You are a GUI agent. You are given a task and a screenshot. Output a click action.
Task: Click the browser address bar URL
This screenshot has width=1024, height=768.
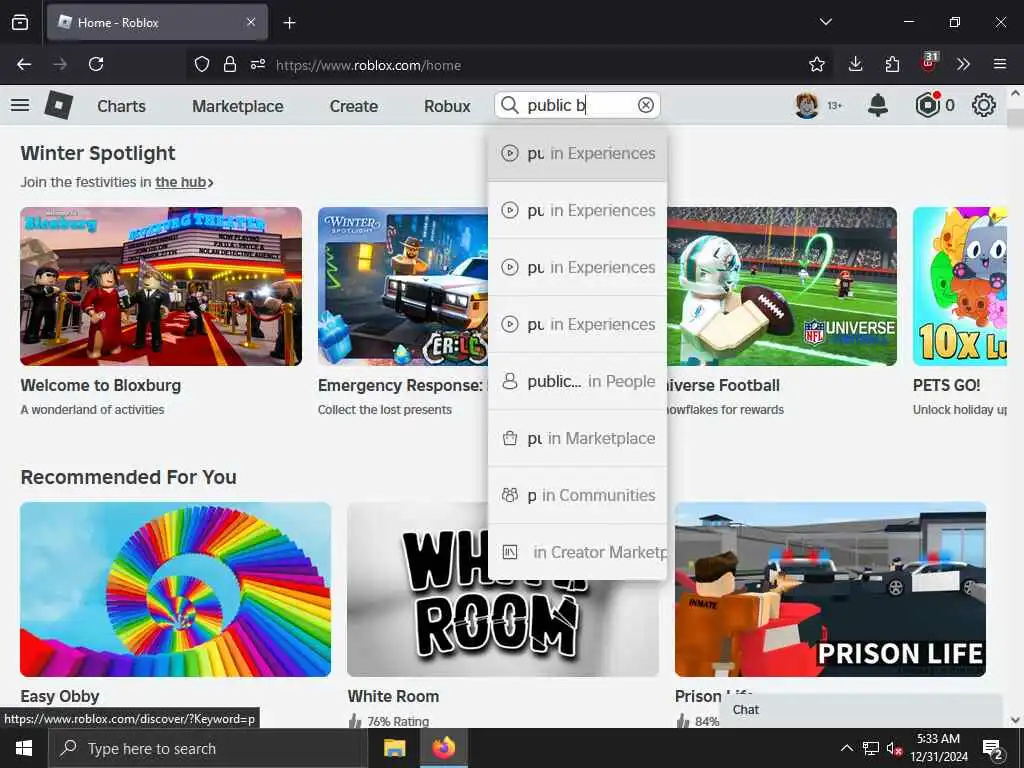(x=368, y=65)
